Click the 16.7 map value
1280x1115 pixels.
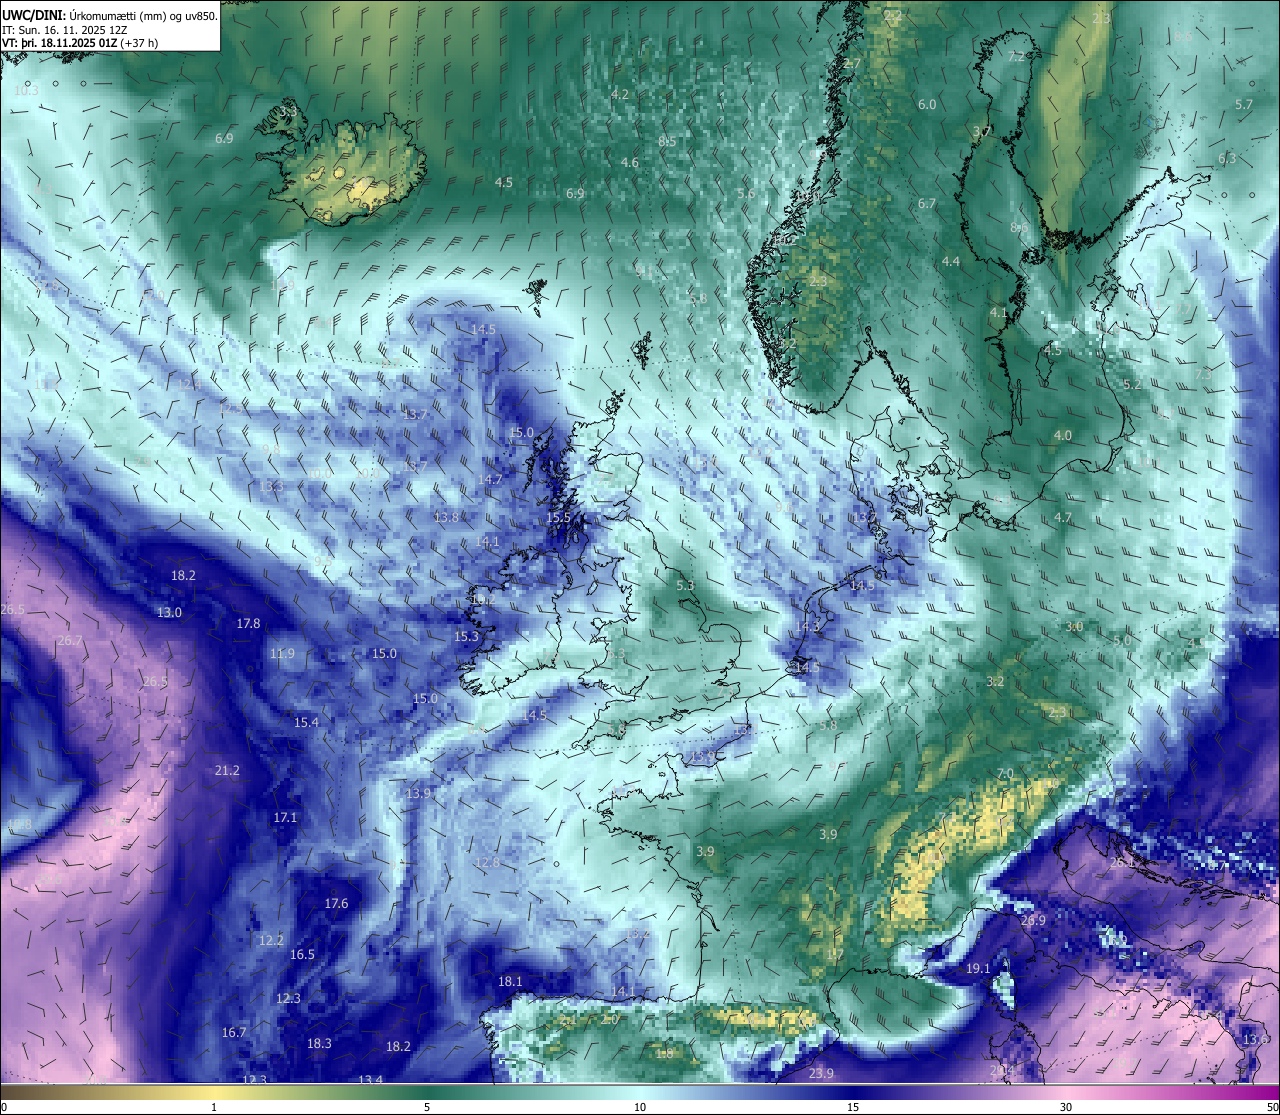point(234,1032)
